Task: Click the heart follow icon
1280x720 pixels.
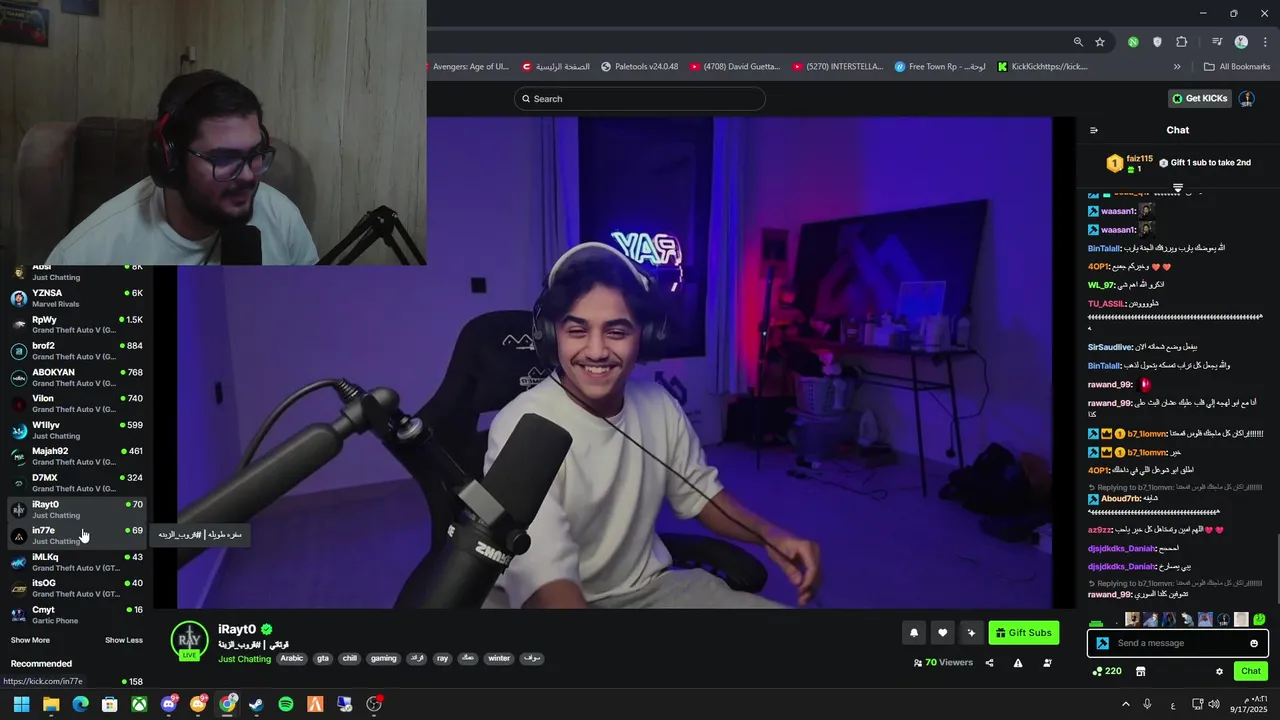Action: [x=942, y=632]
